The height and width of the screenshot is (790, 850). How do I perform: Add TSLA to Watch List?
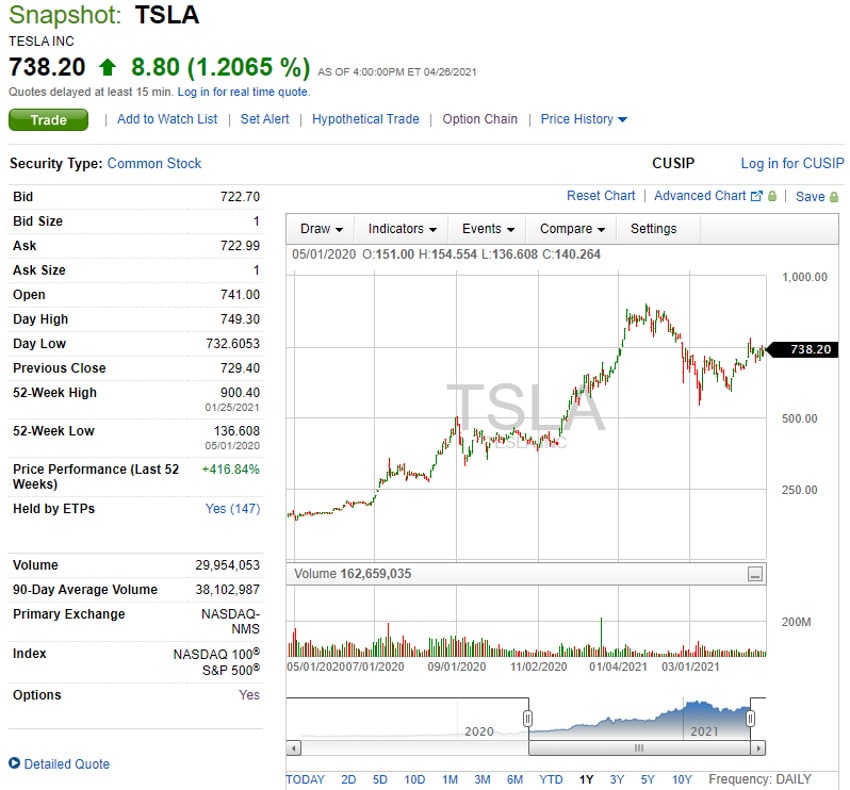pos(167,119)
